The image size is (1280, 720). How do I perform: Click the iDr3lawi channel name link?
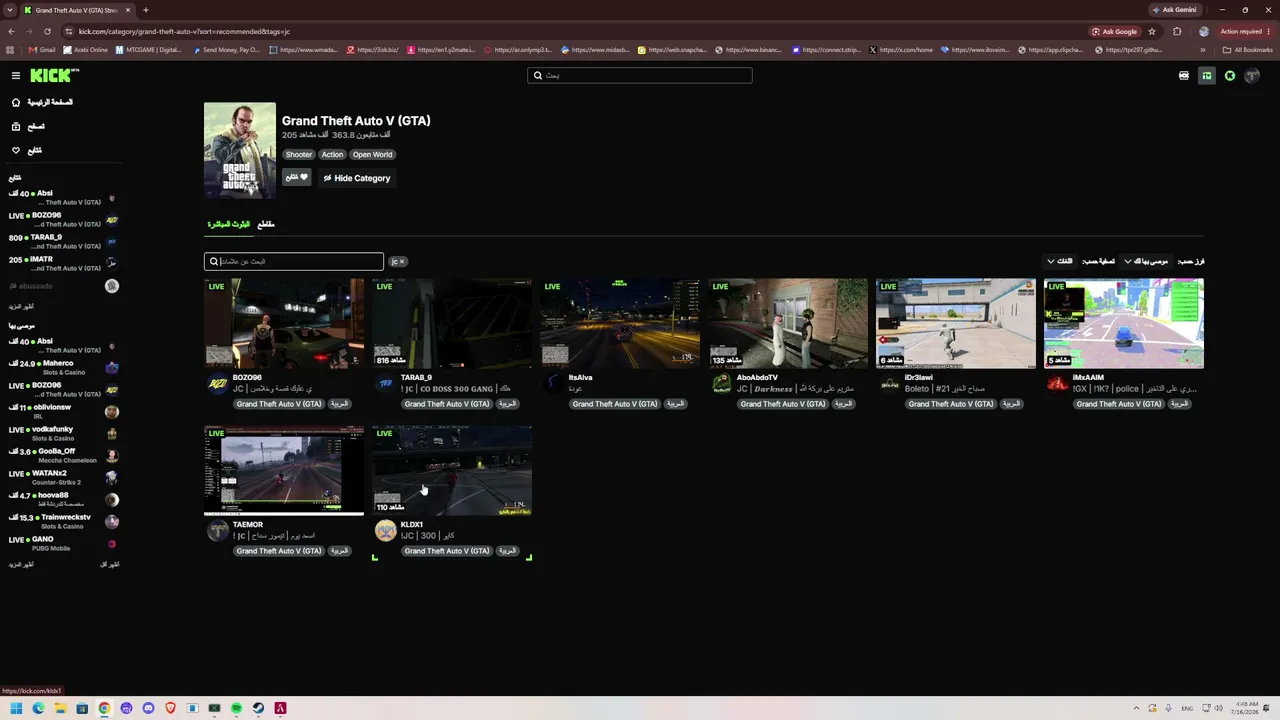tap(918, 377)
